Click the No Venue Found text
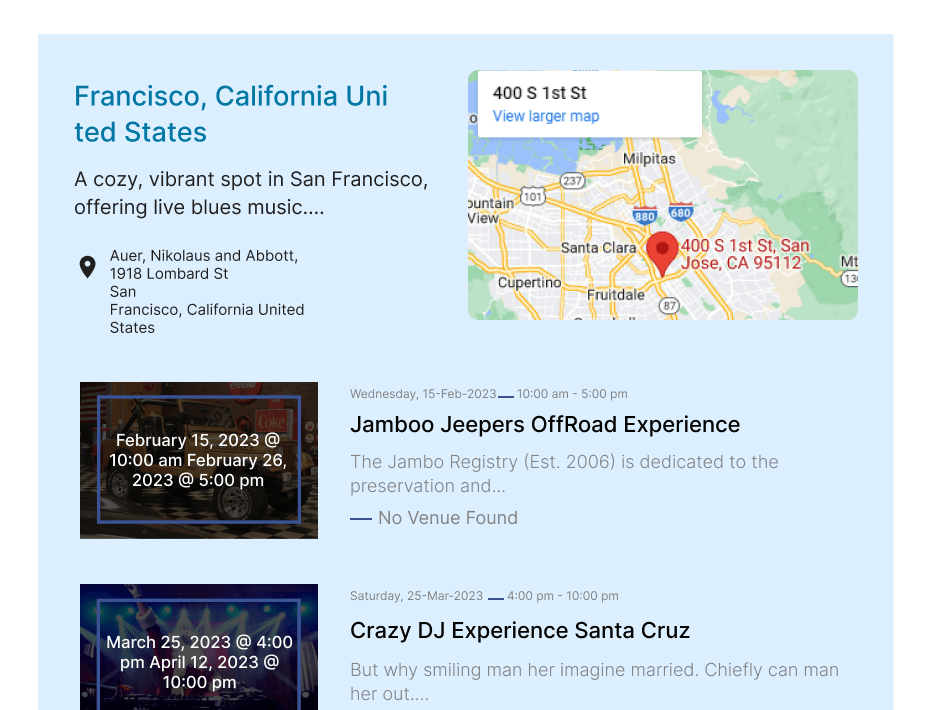 click(x=447, y=518)
